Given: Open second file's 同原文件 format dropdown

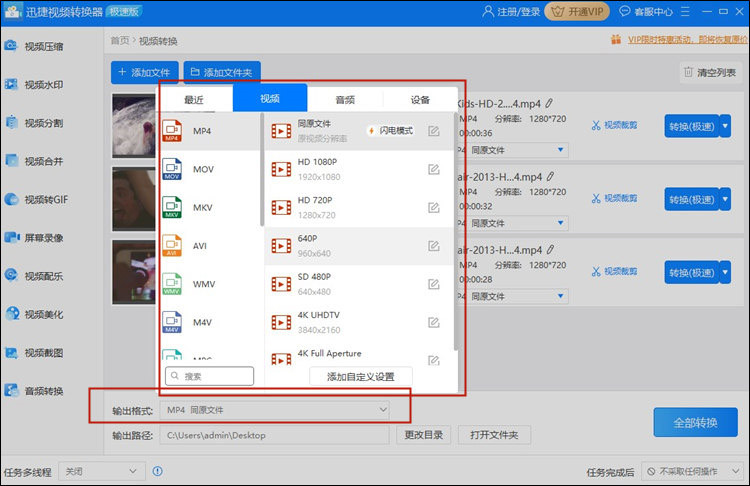Looking at the screenshot, I should tap(513, 223).
